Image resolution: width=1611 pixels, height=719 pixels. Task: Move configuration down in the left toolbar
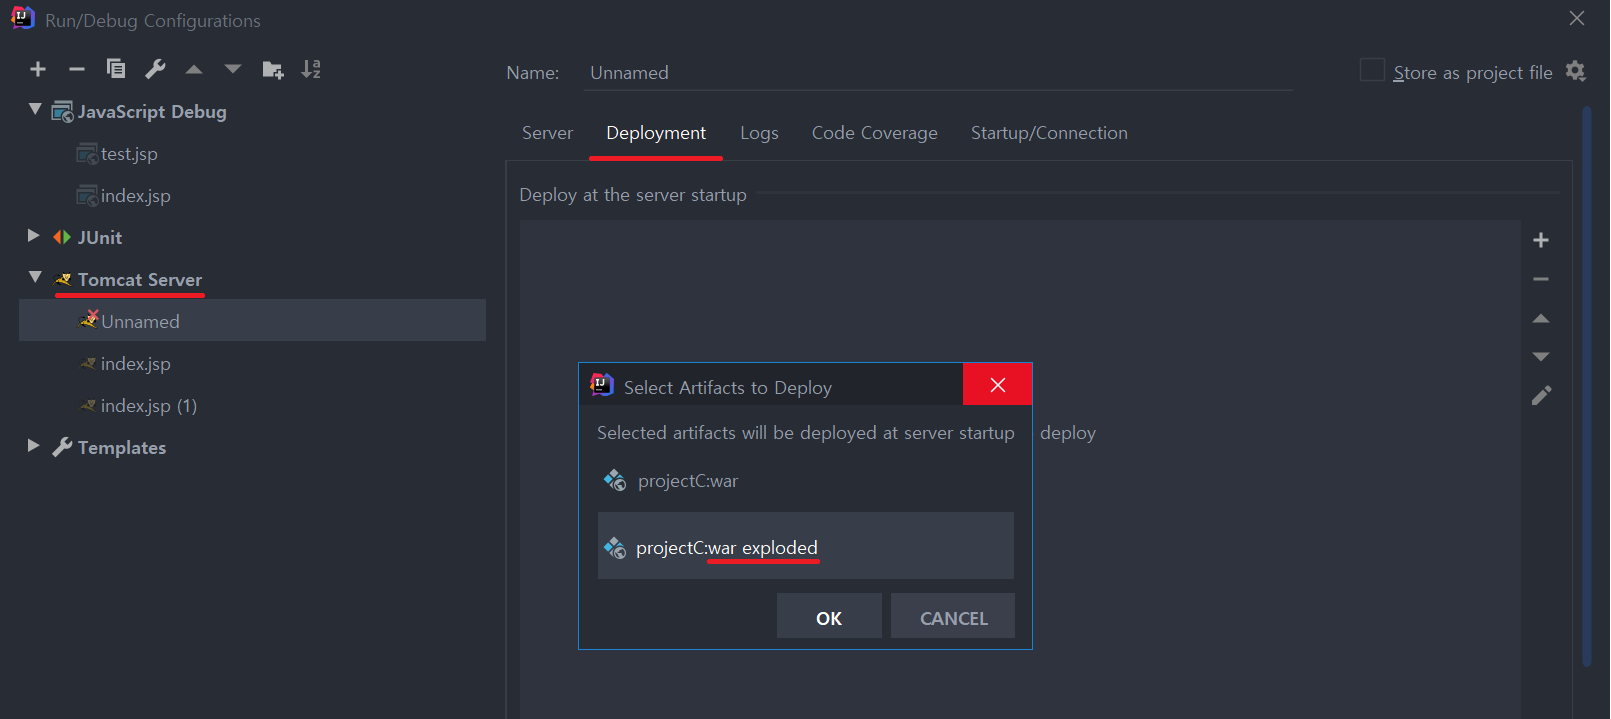tap(233, 69)
